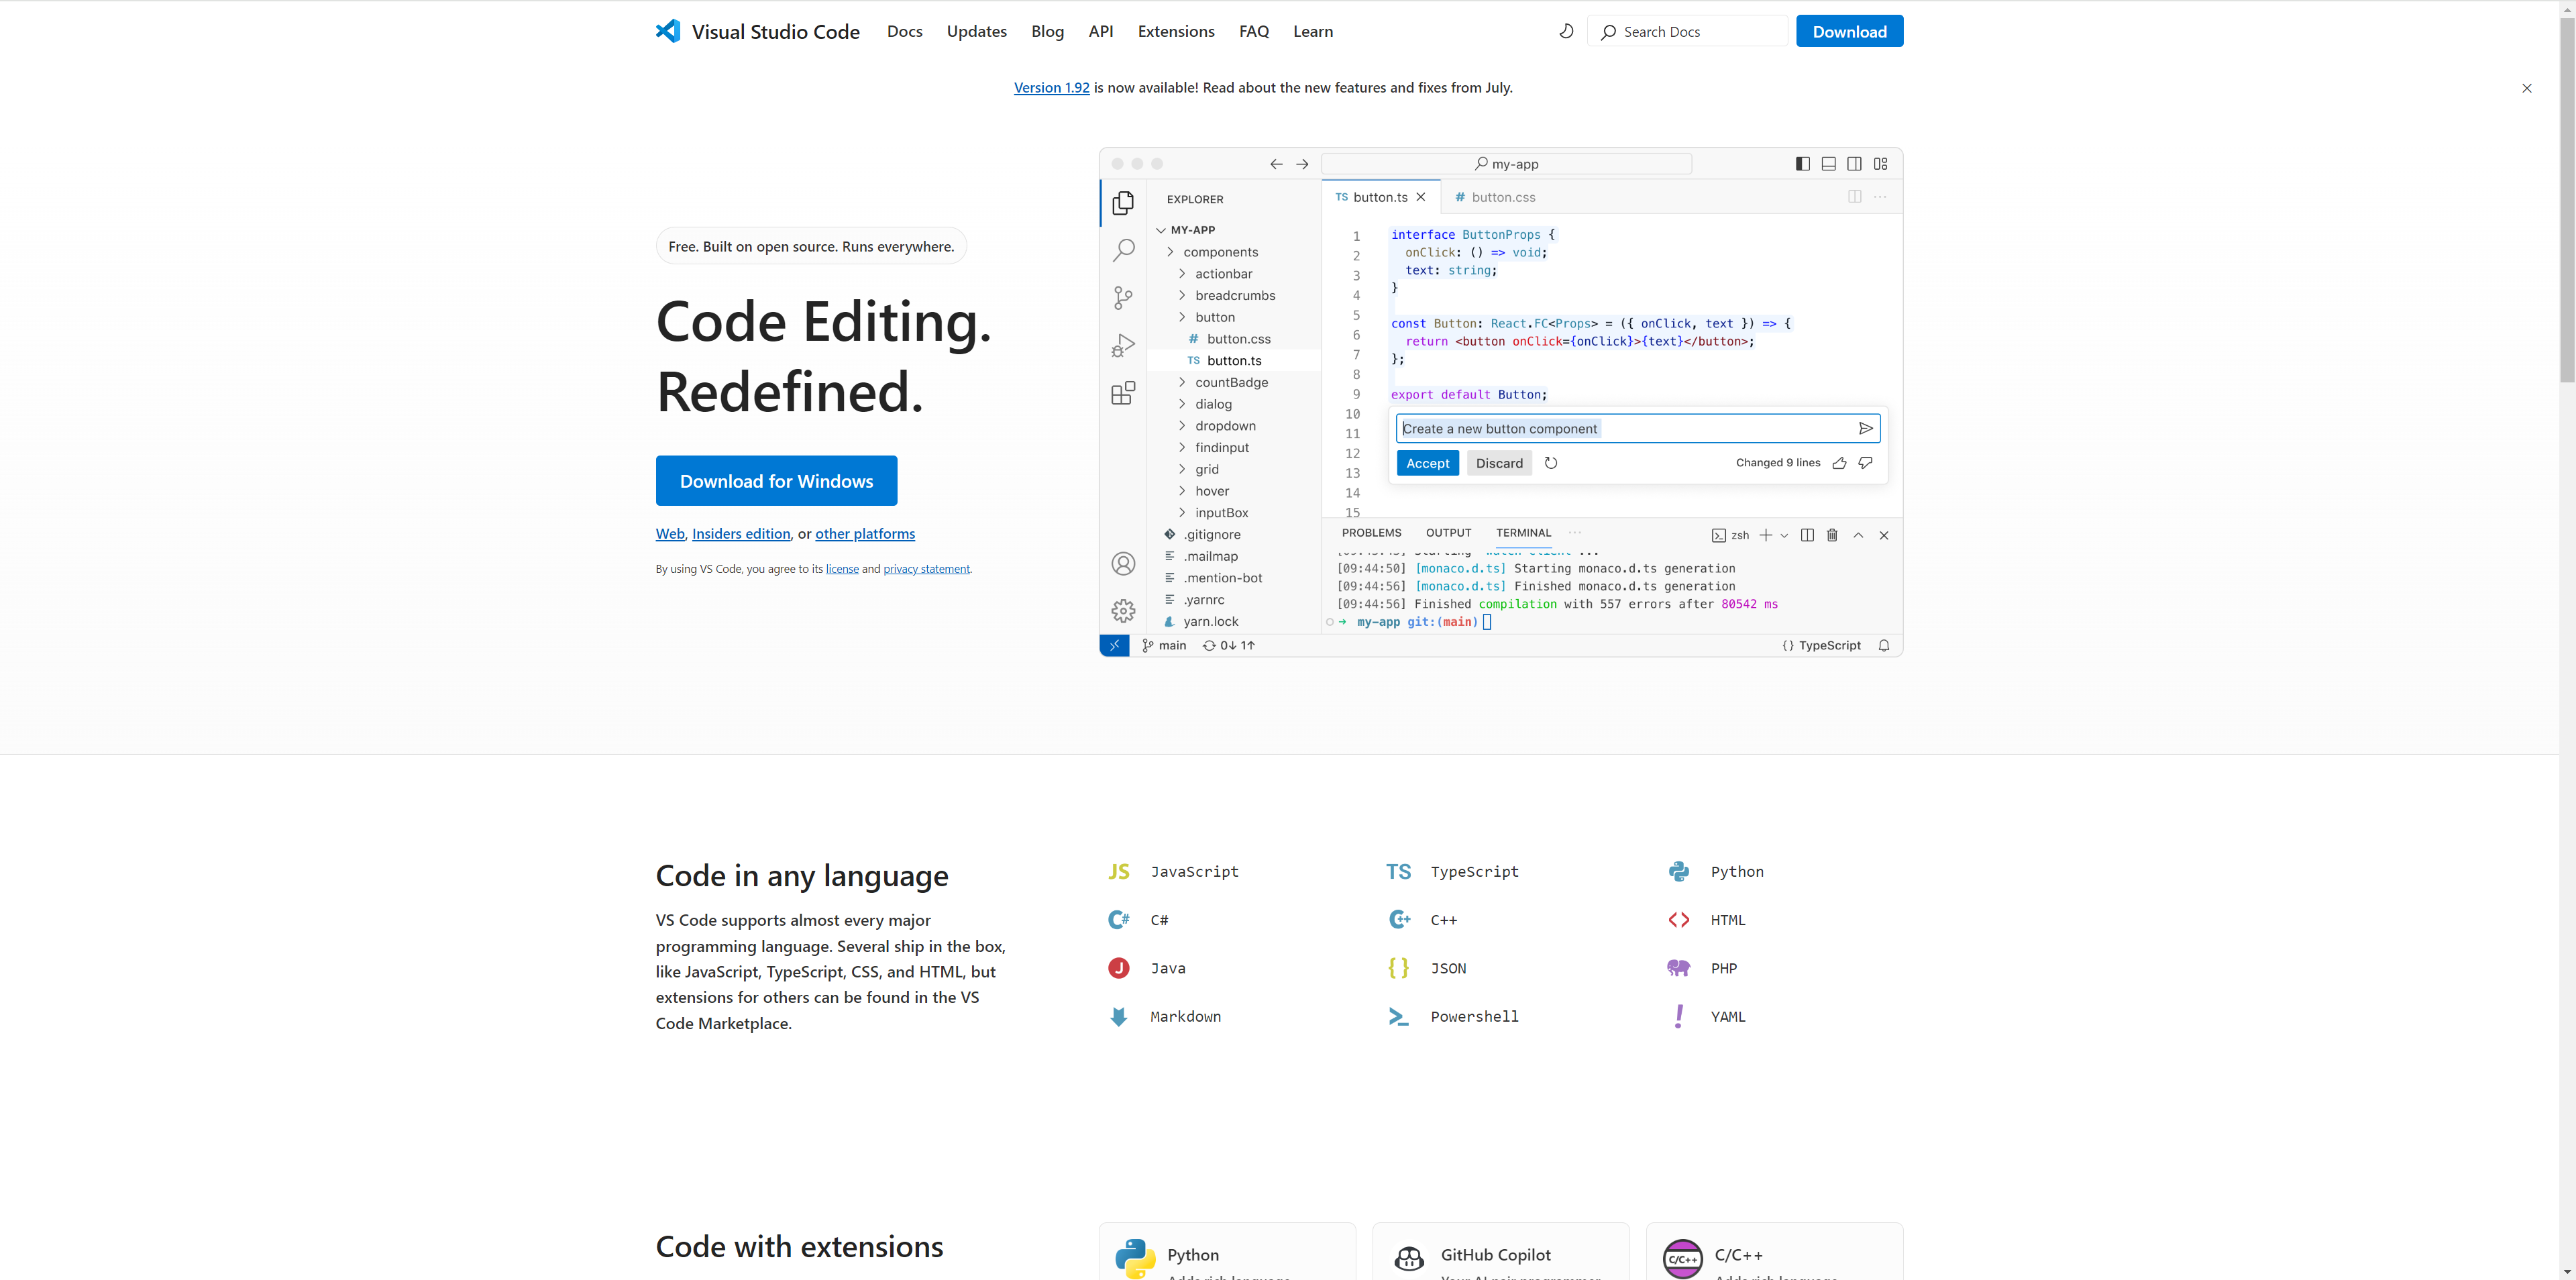The width and height of the screenshot is (2576, 1280).
Task: Click the my-app command center search box
Action: pos(1506,164)
